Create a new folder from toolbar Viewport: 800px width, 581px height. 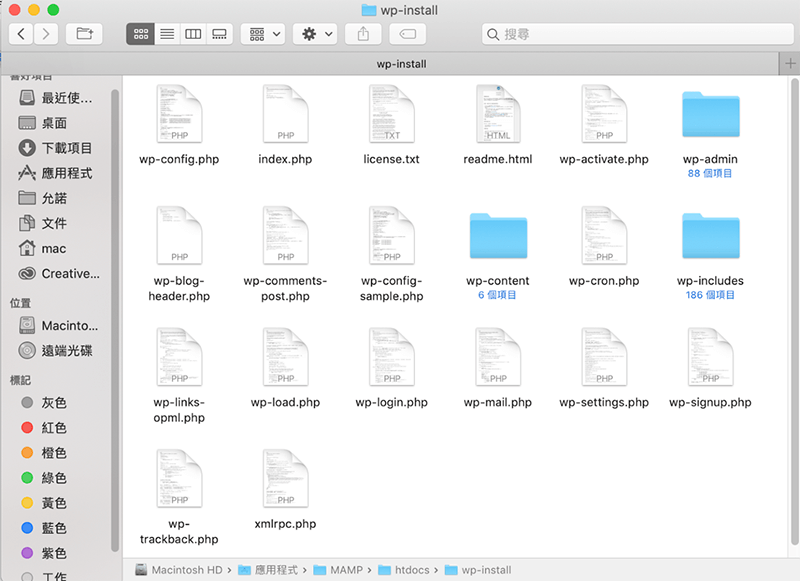click(x=84, y=34)
